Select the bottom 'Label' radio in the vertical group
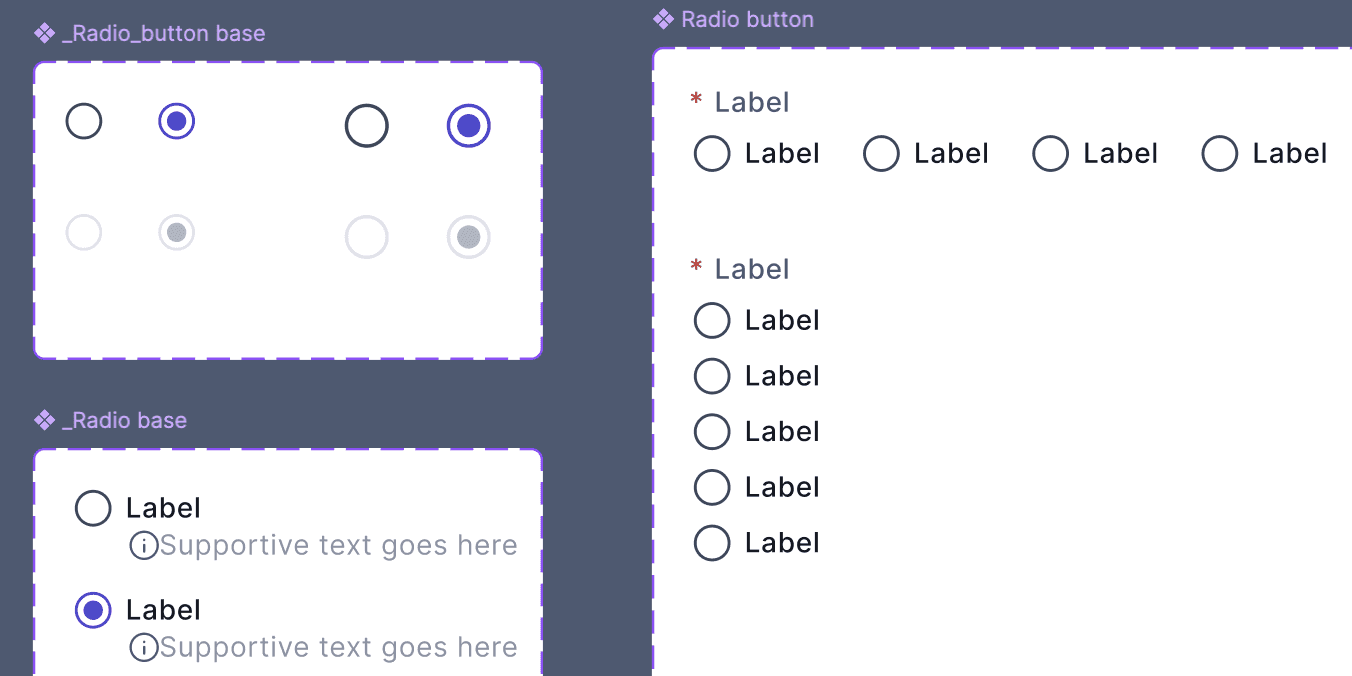 click(x=712, y=543)
